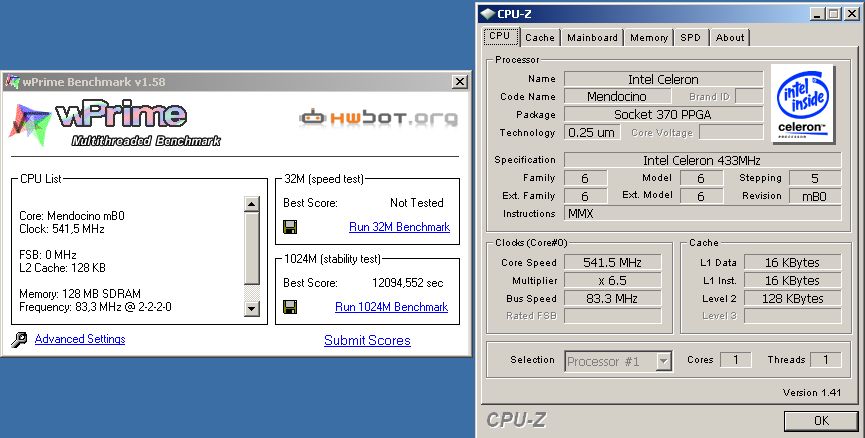
Task: Click the Specification field Intel Celeron 433MHz
Action: point(702,160)
